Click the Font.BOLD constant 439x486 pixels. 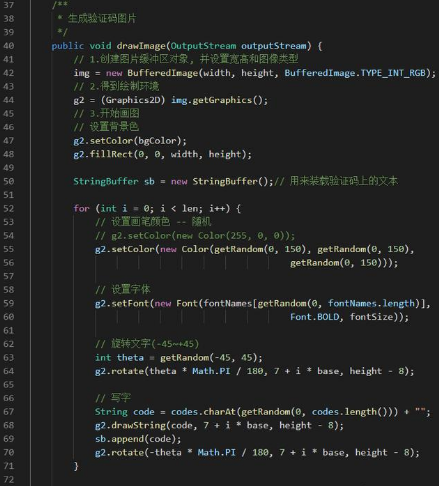314,317
